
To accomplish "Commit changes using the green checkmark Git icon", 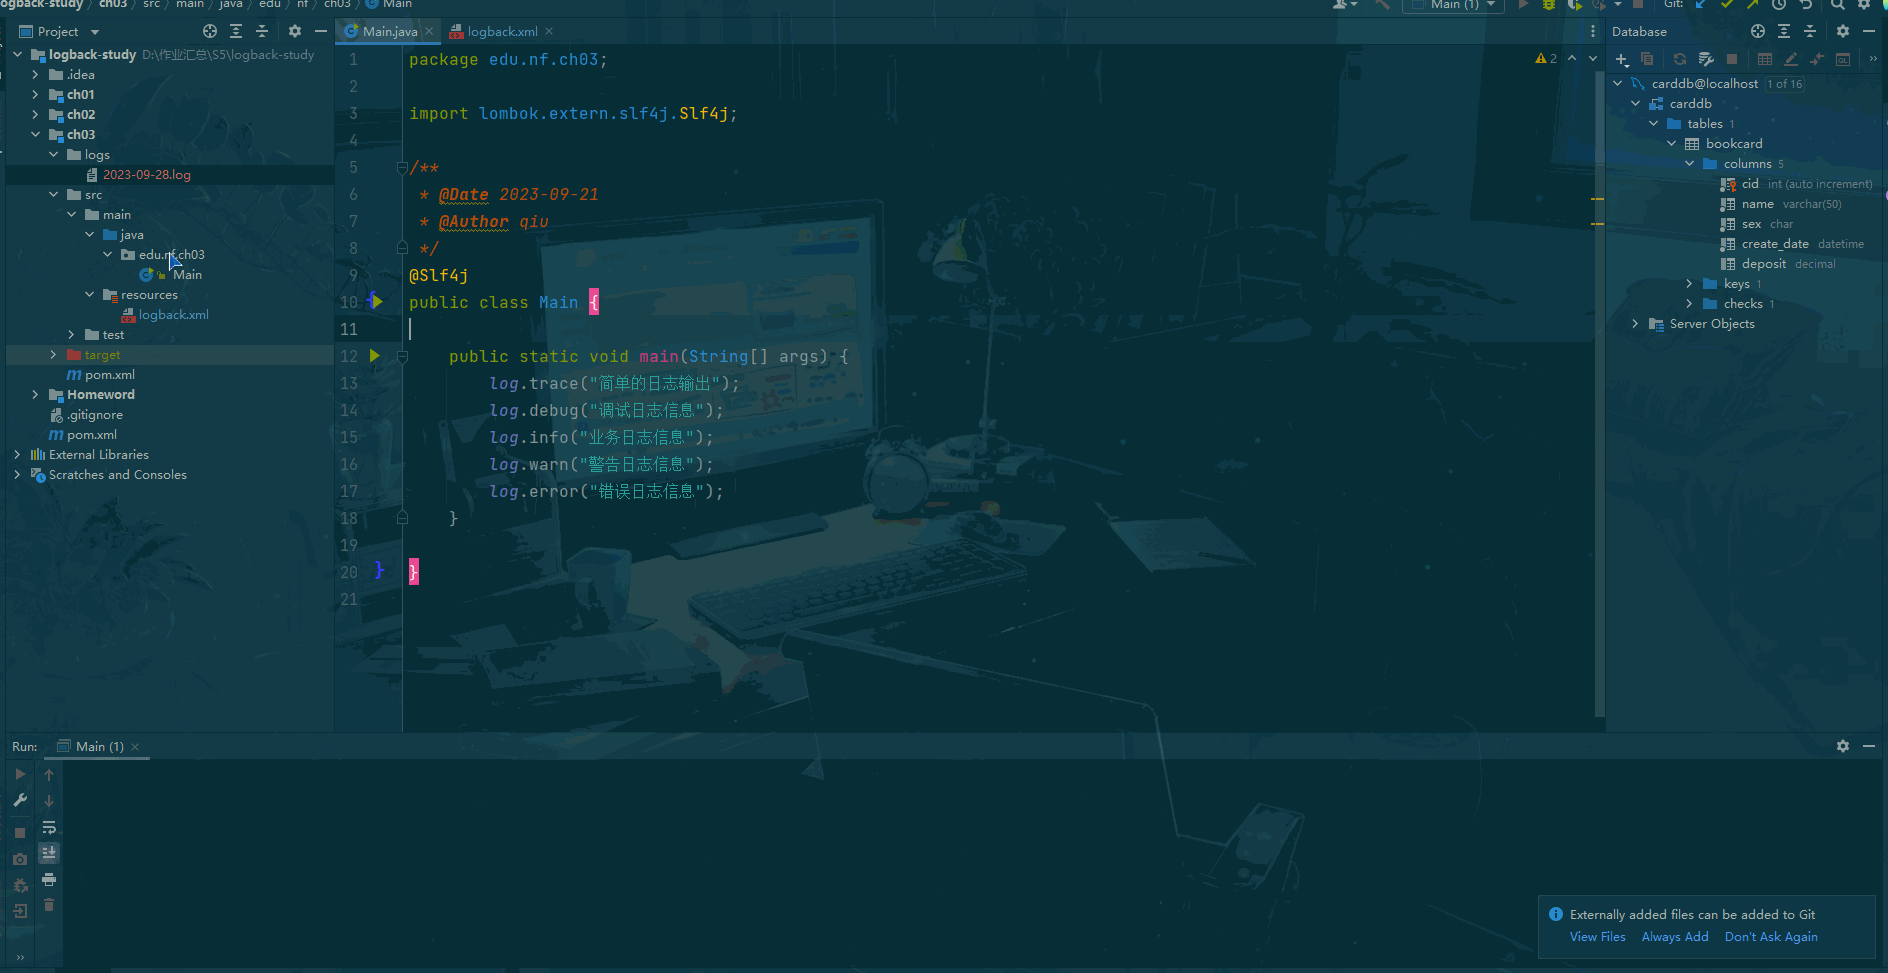I will coord(1726,5).
